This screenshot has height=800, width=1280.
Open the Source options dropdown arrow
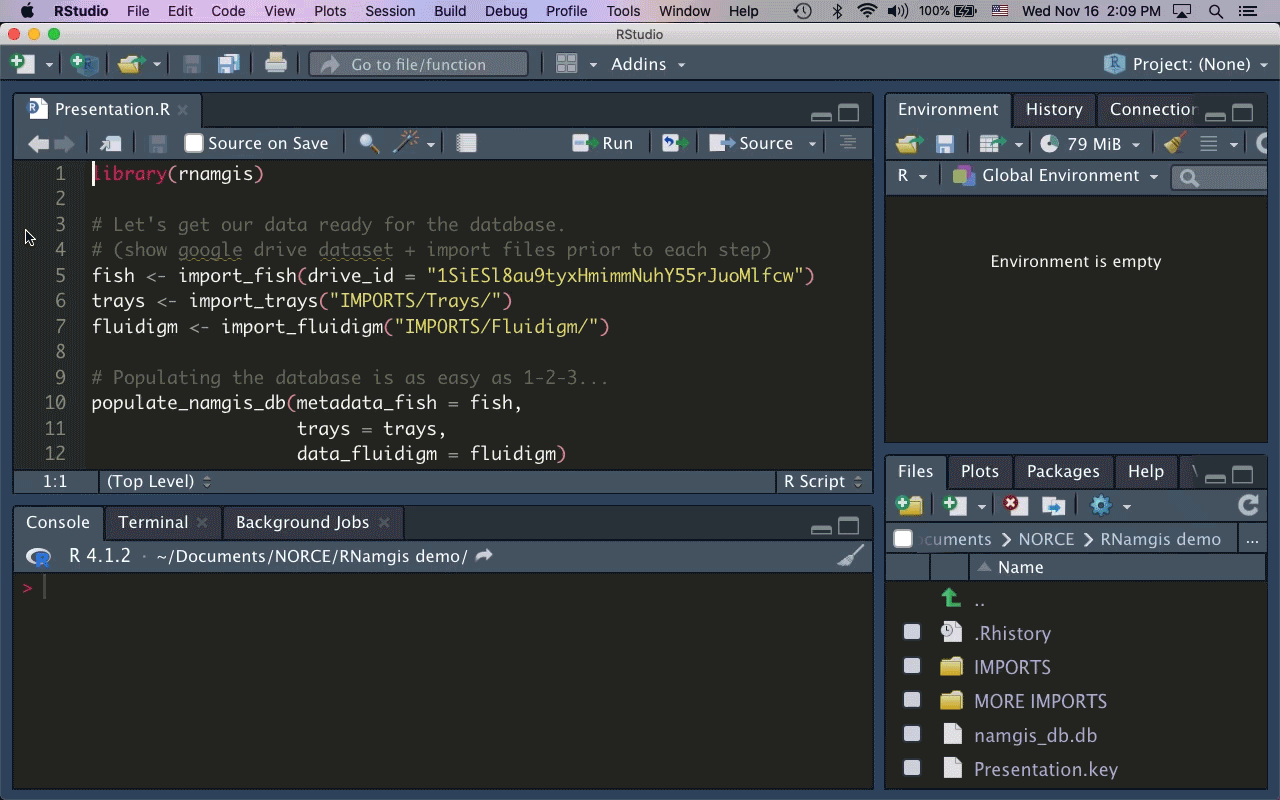812,144
